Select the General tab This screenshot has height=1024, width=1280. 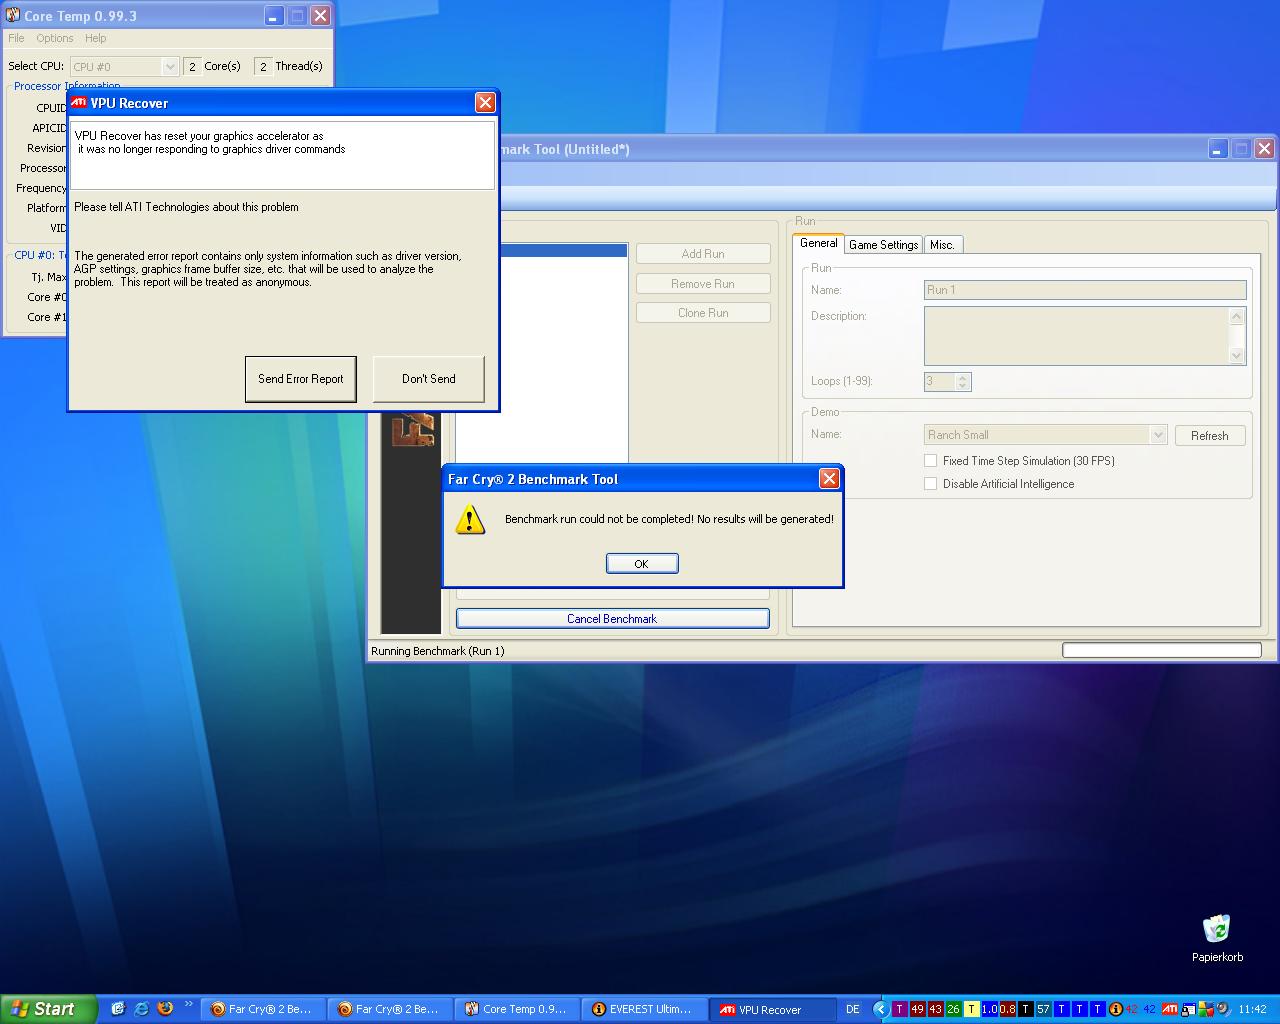(x=818, y=243)
